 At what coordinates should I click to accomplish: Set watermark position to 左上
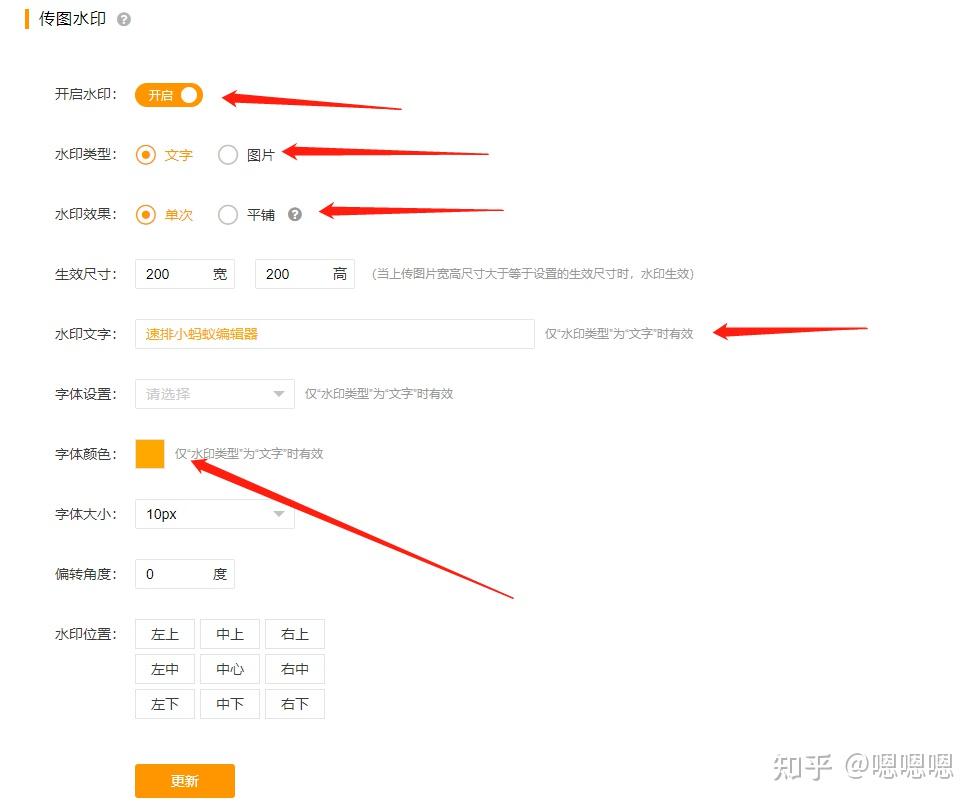(165, 634)
